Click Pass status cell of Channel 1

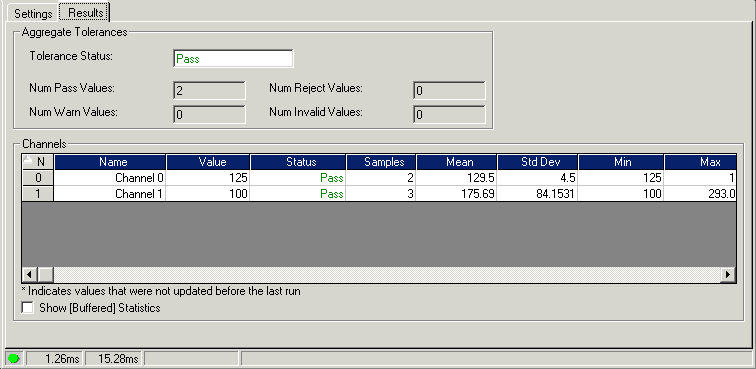pyautogui.click(x=298, y=194)
